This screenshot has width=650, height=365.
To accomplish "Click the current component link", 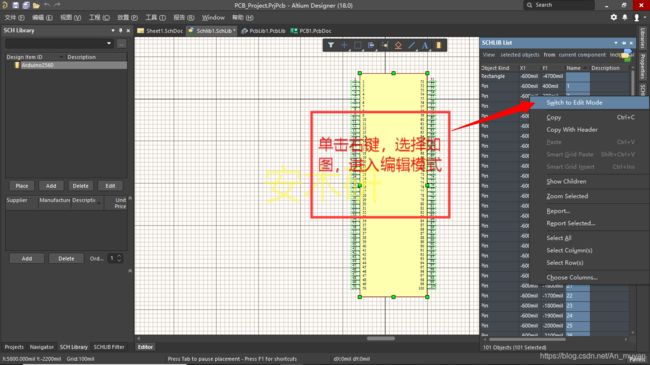I will 582,55.
